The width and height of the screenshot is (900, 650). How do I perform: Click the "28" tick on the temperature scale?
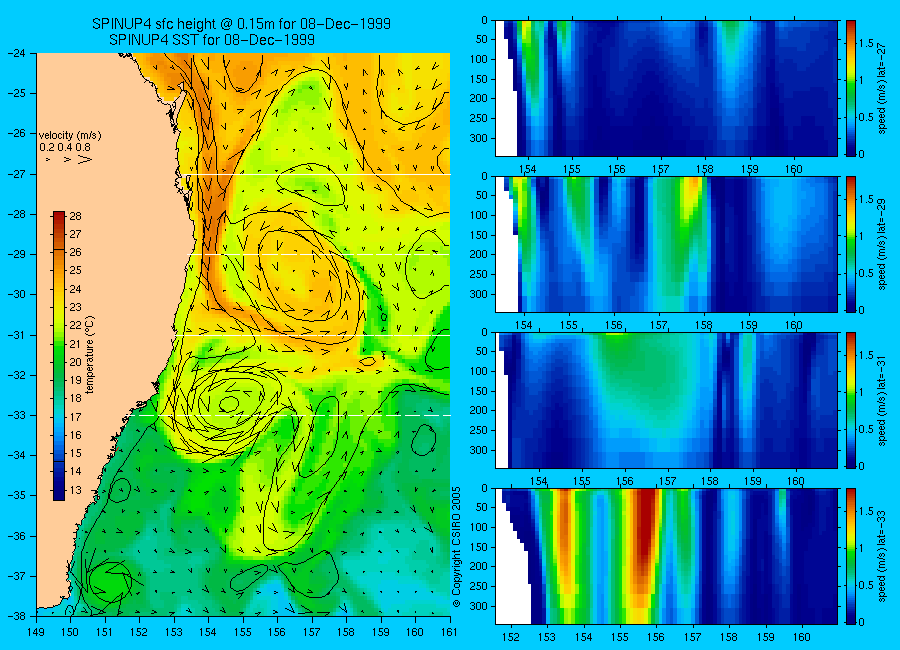[x=76, y=216]
